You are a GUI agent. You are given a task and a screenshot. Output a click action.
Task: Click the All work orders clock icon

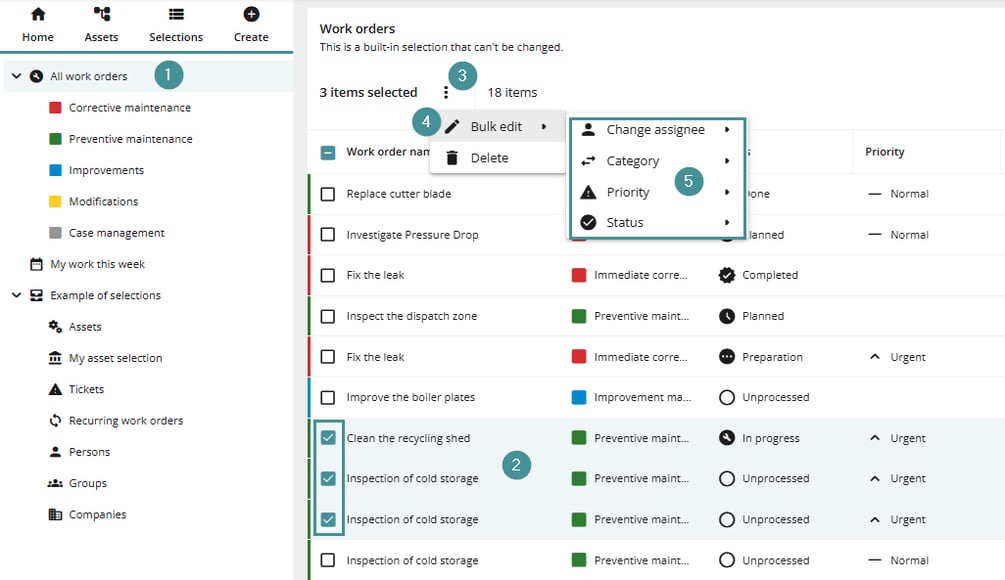(x=37, y=76)
